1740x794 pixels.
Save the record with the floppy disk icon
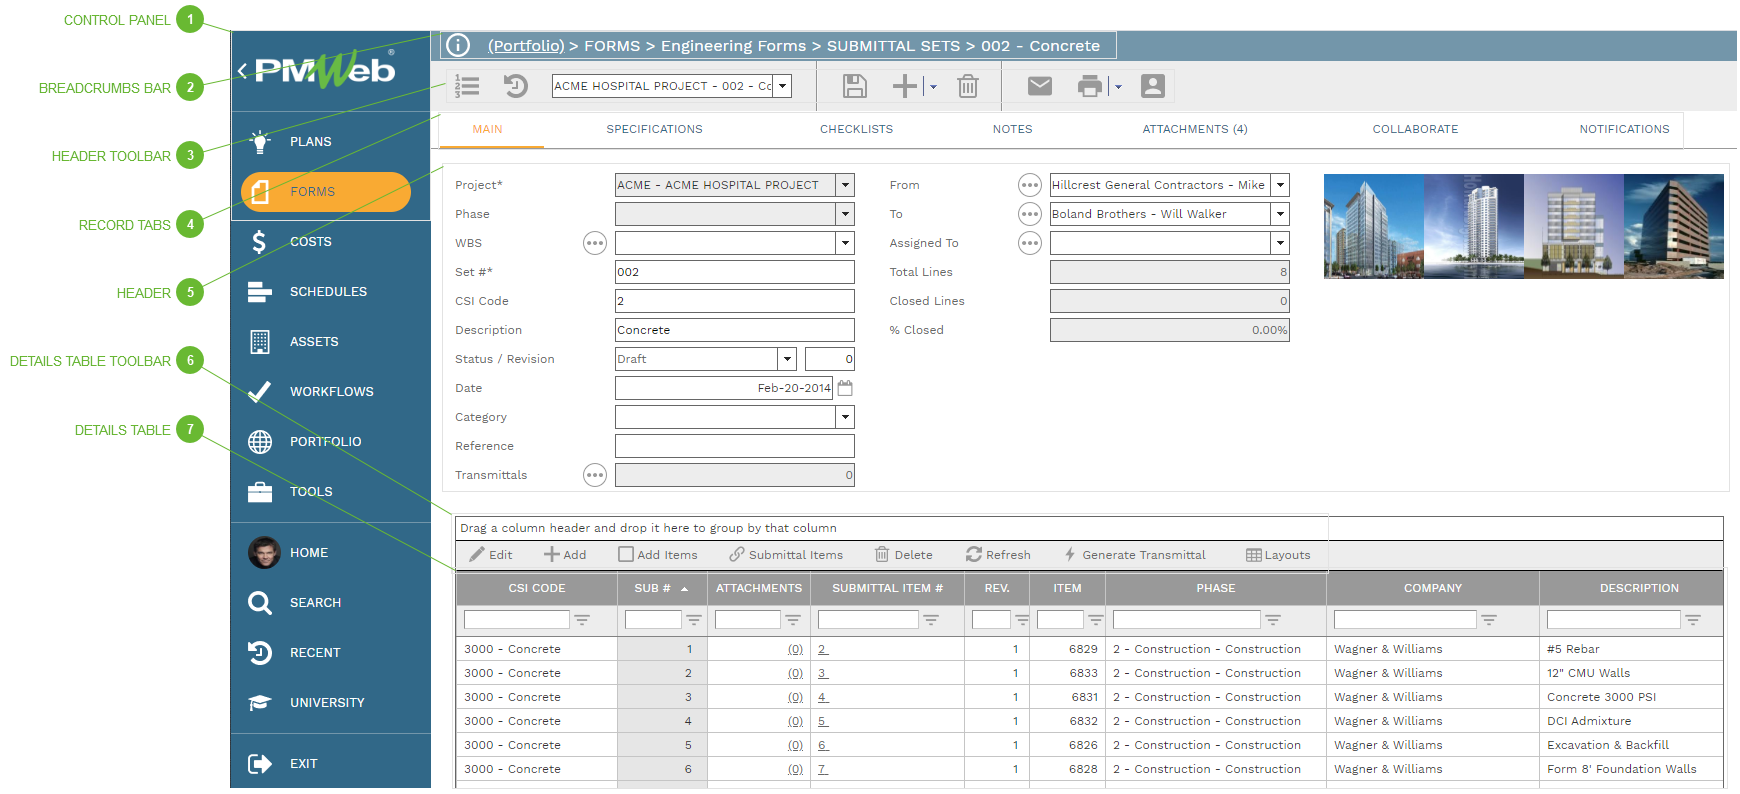point(855,86)
